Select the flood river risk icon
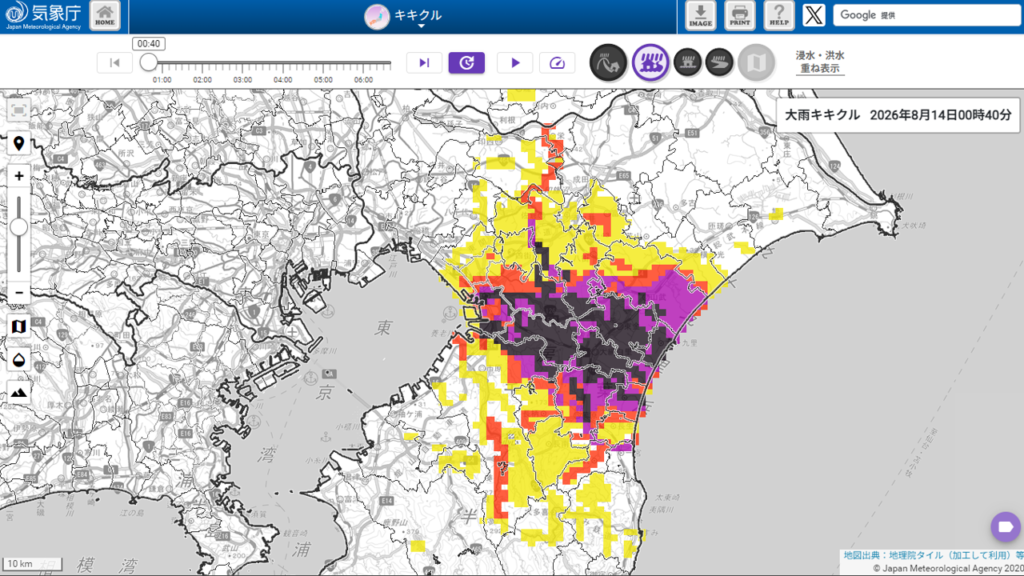 [719, 62]
